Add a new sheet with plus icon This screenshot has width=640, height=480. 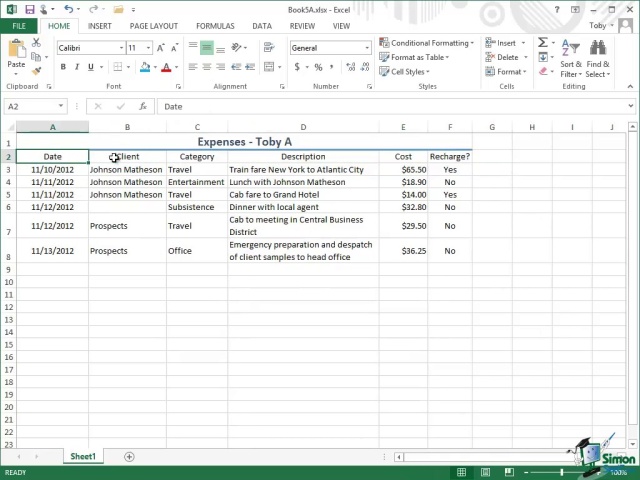129,457
